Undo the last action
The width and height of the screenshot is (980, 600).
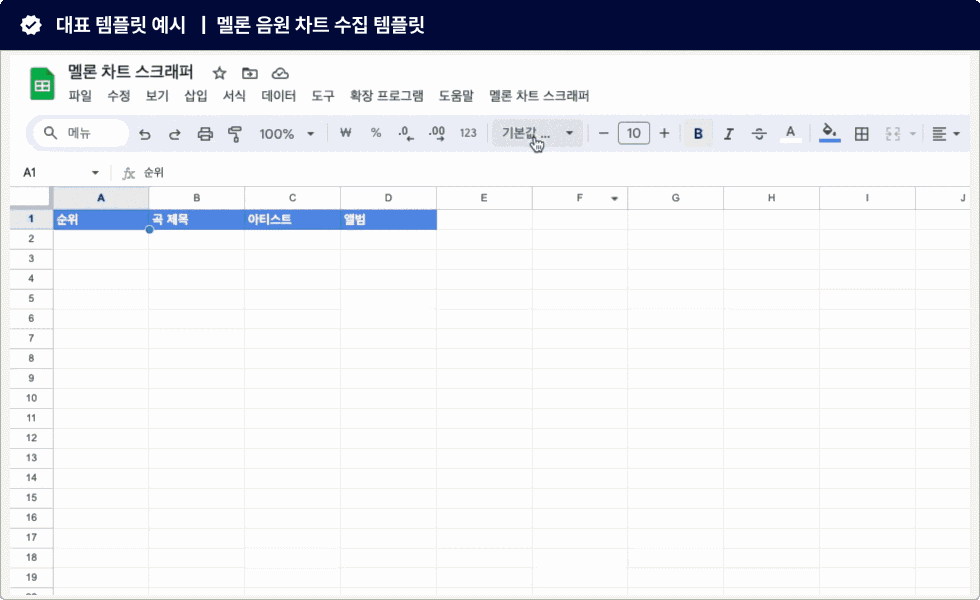144,134
